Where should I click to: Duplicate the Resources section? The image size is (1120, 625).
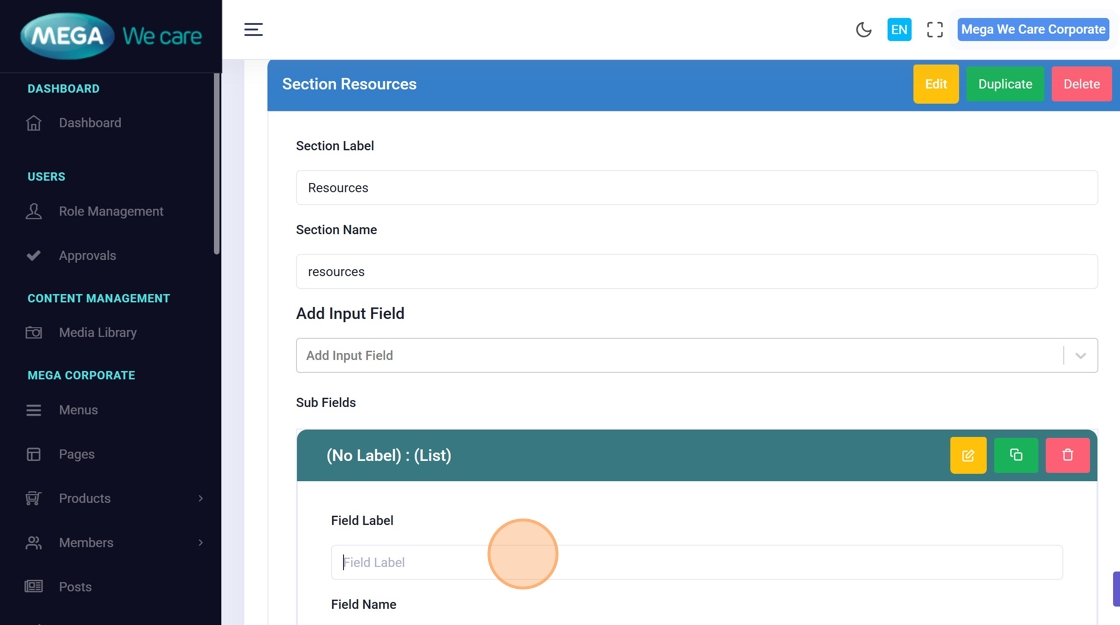pyautogui.click(x=1005, y=84)
